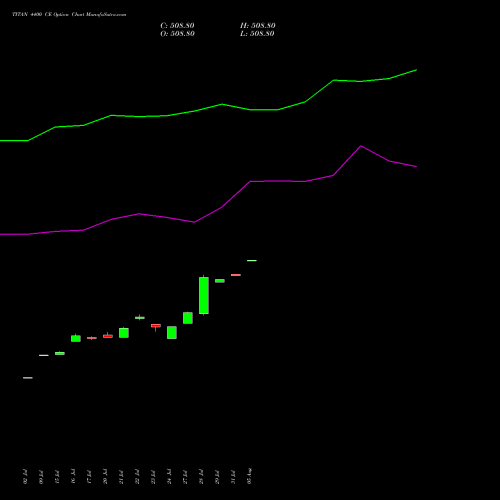Click the red candle above 31 Jul
The width and height of the screenshot is (500, 500).
[x=236, y=275]
